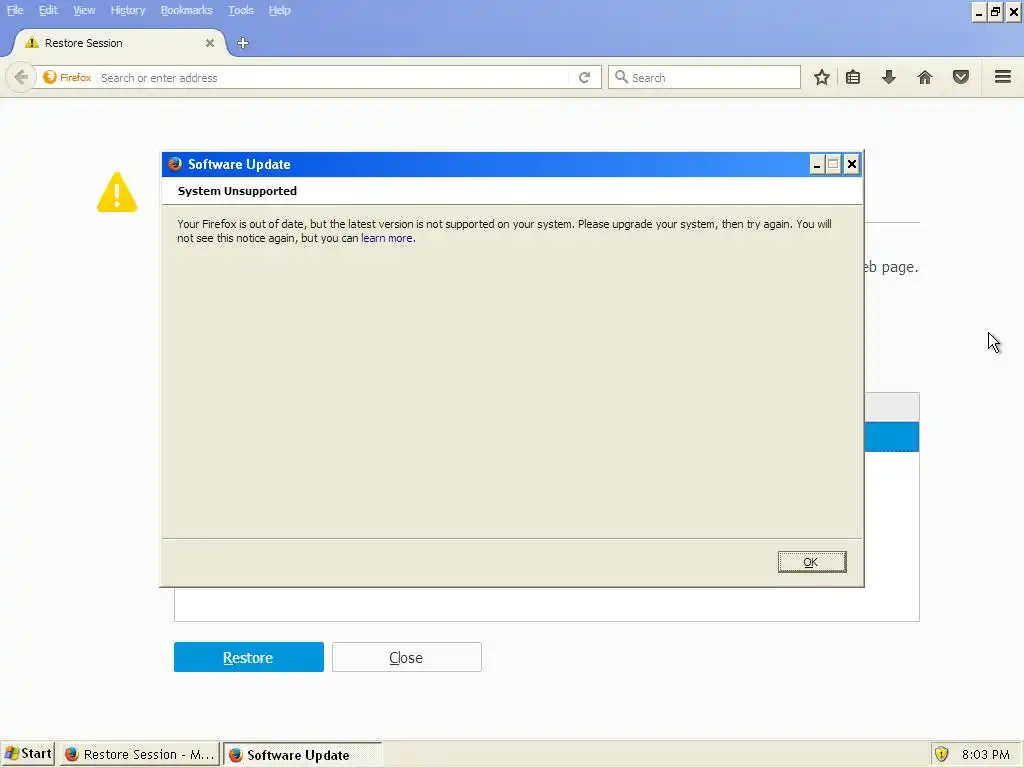Open the File menu
1024x768 pixels.
click(15, 10)
